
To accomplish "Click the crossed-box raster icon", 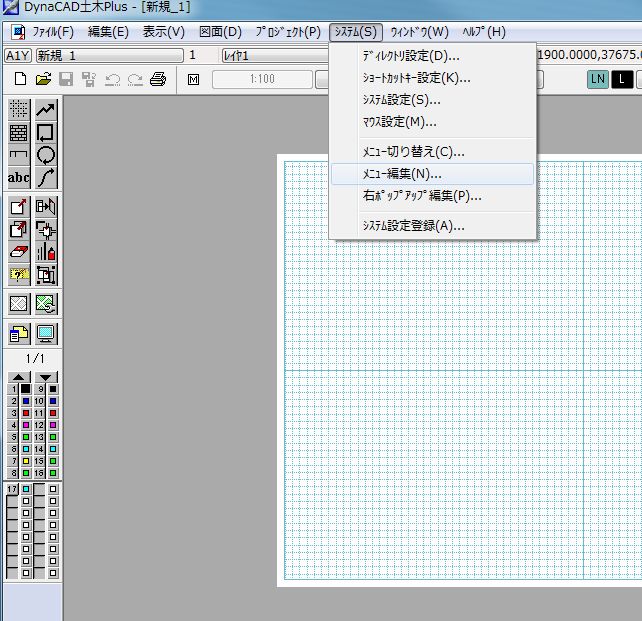I will [18, 304].
